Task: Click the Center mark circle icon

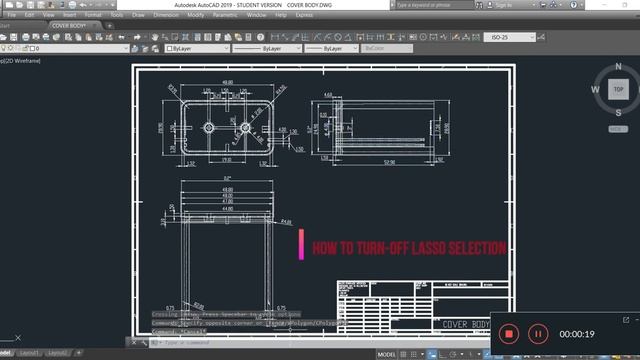Action: (x=423, y=38)
